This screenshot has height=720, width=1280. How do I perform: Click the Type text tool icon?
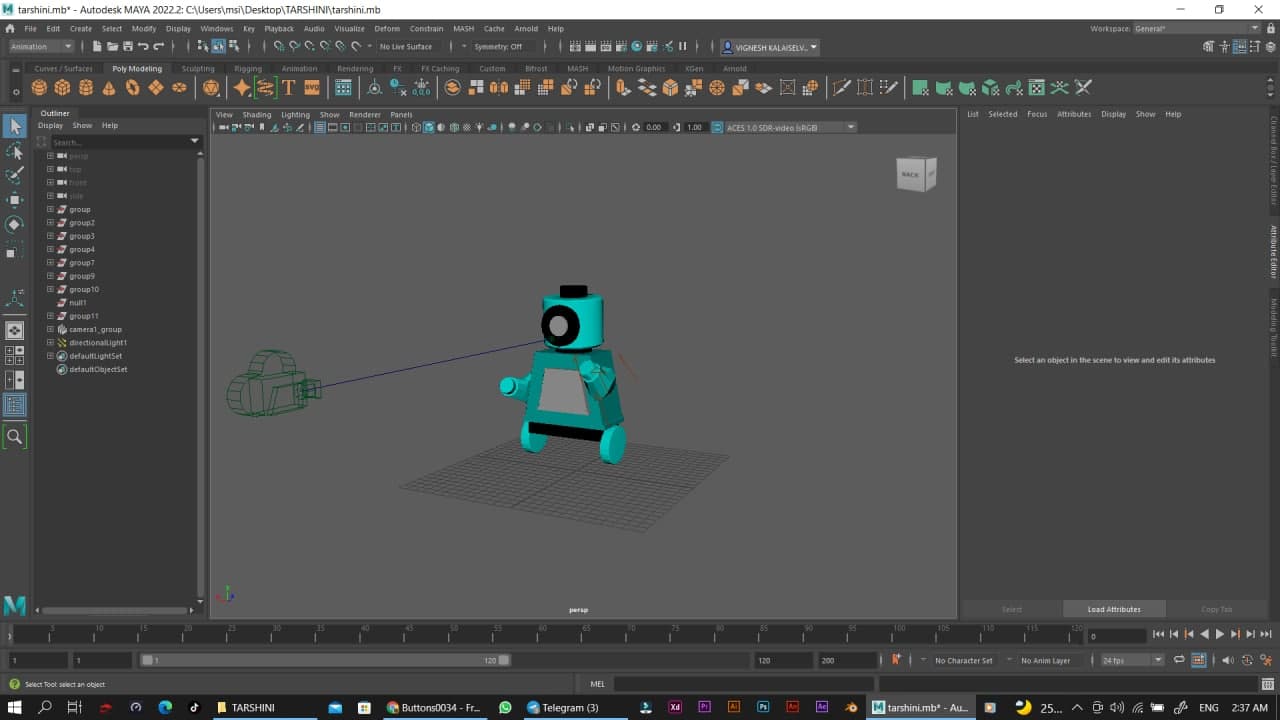289,88
